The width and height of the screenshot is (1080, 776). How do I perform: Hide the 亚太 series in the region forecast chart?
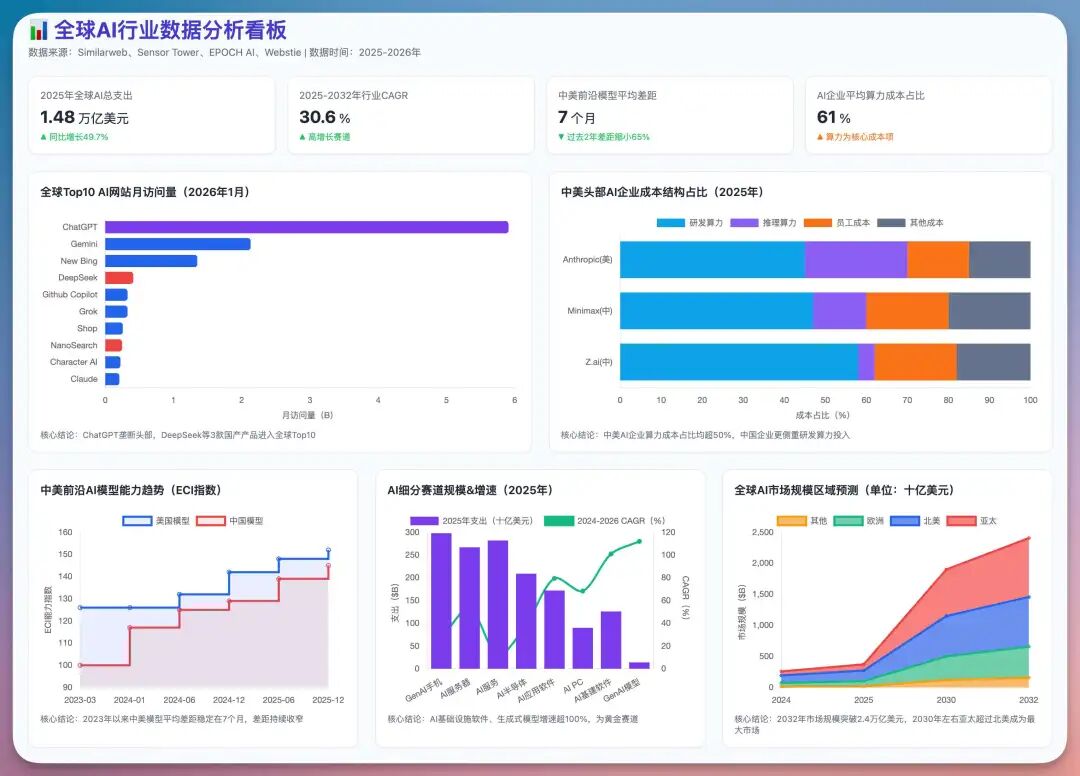pyautogui.click(x=963, y=520)
